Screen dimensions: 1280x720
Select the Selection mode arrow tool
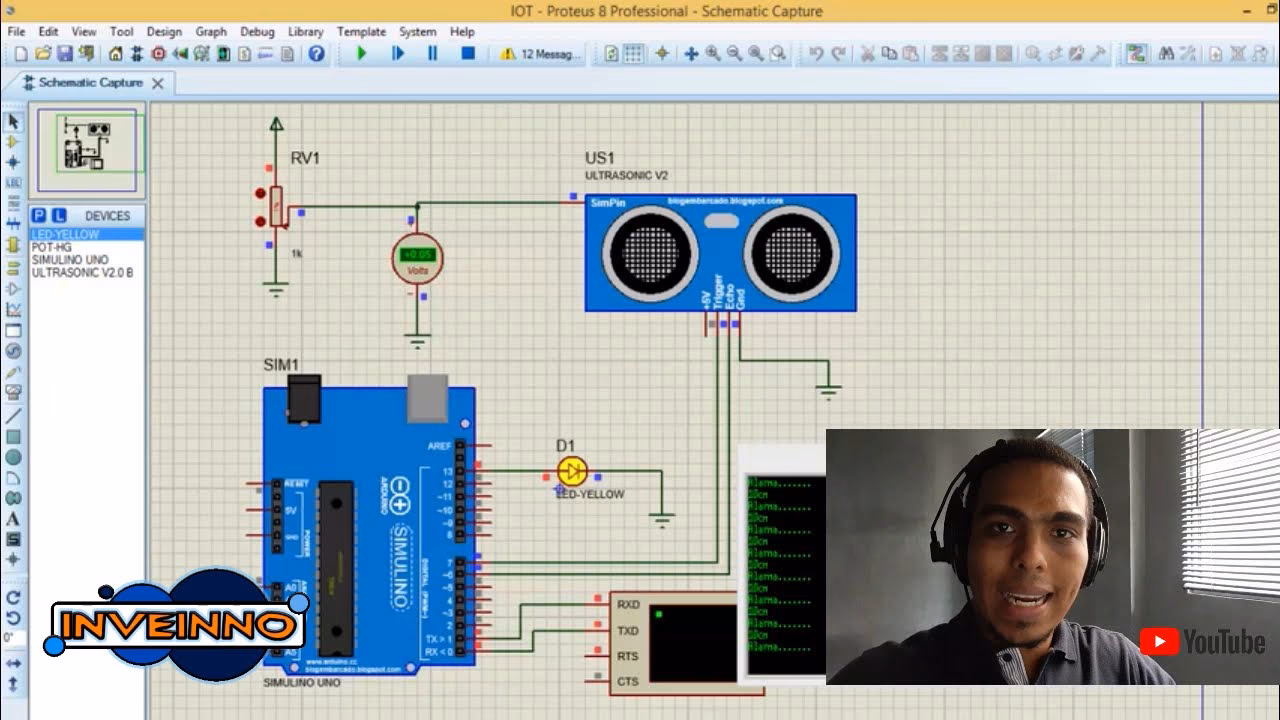13,121
